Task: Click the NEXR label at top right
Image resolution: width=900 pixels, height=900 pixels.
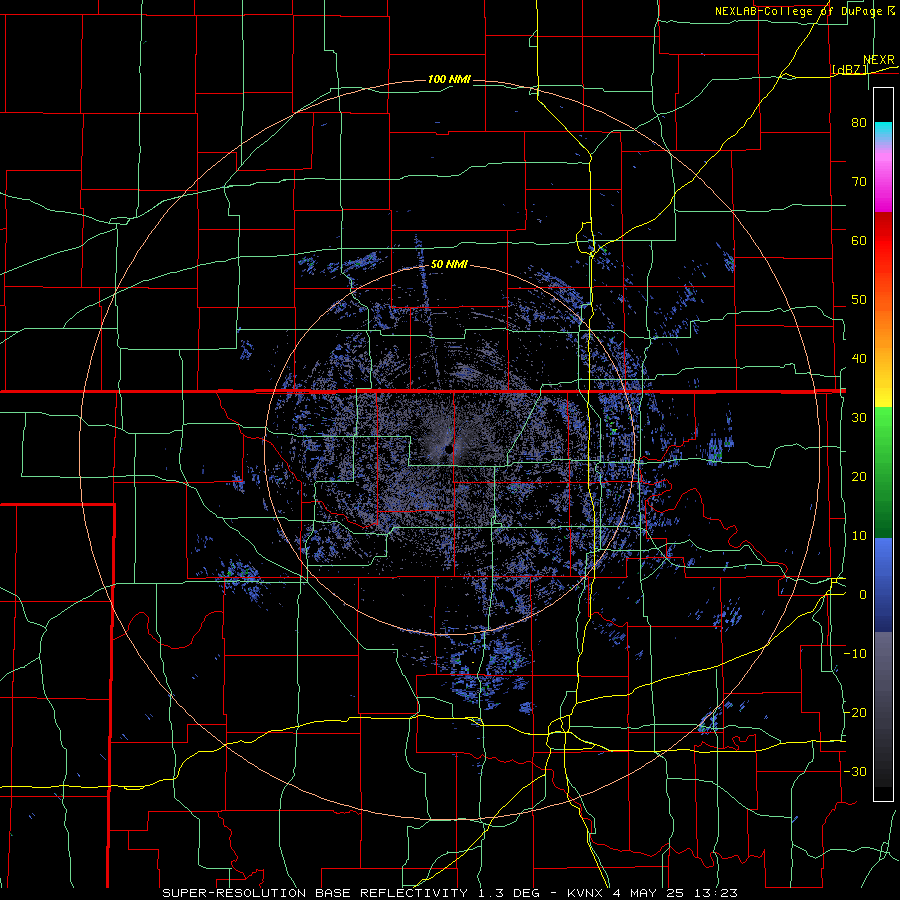Action: [x=879, y=60]
